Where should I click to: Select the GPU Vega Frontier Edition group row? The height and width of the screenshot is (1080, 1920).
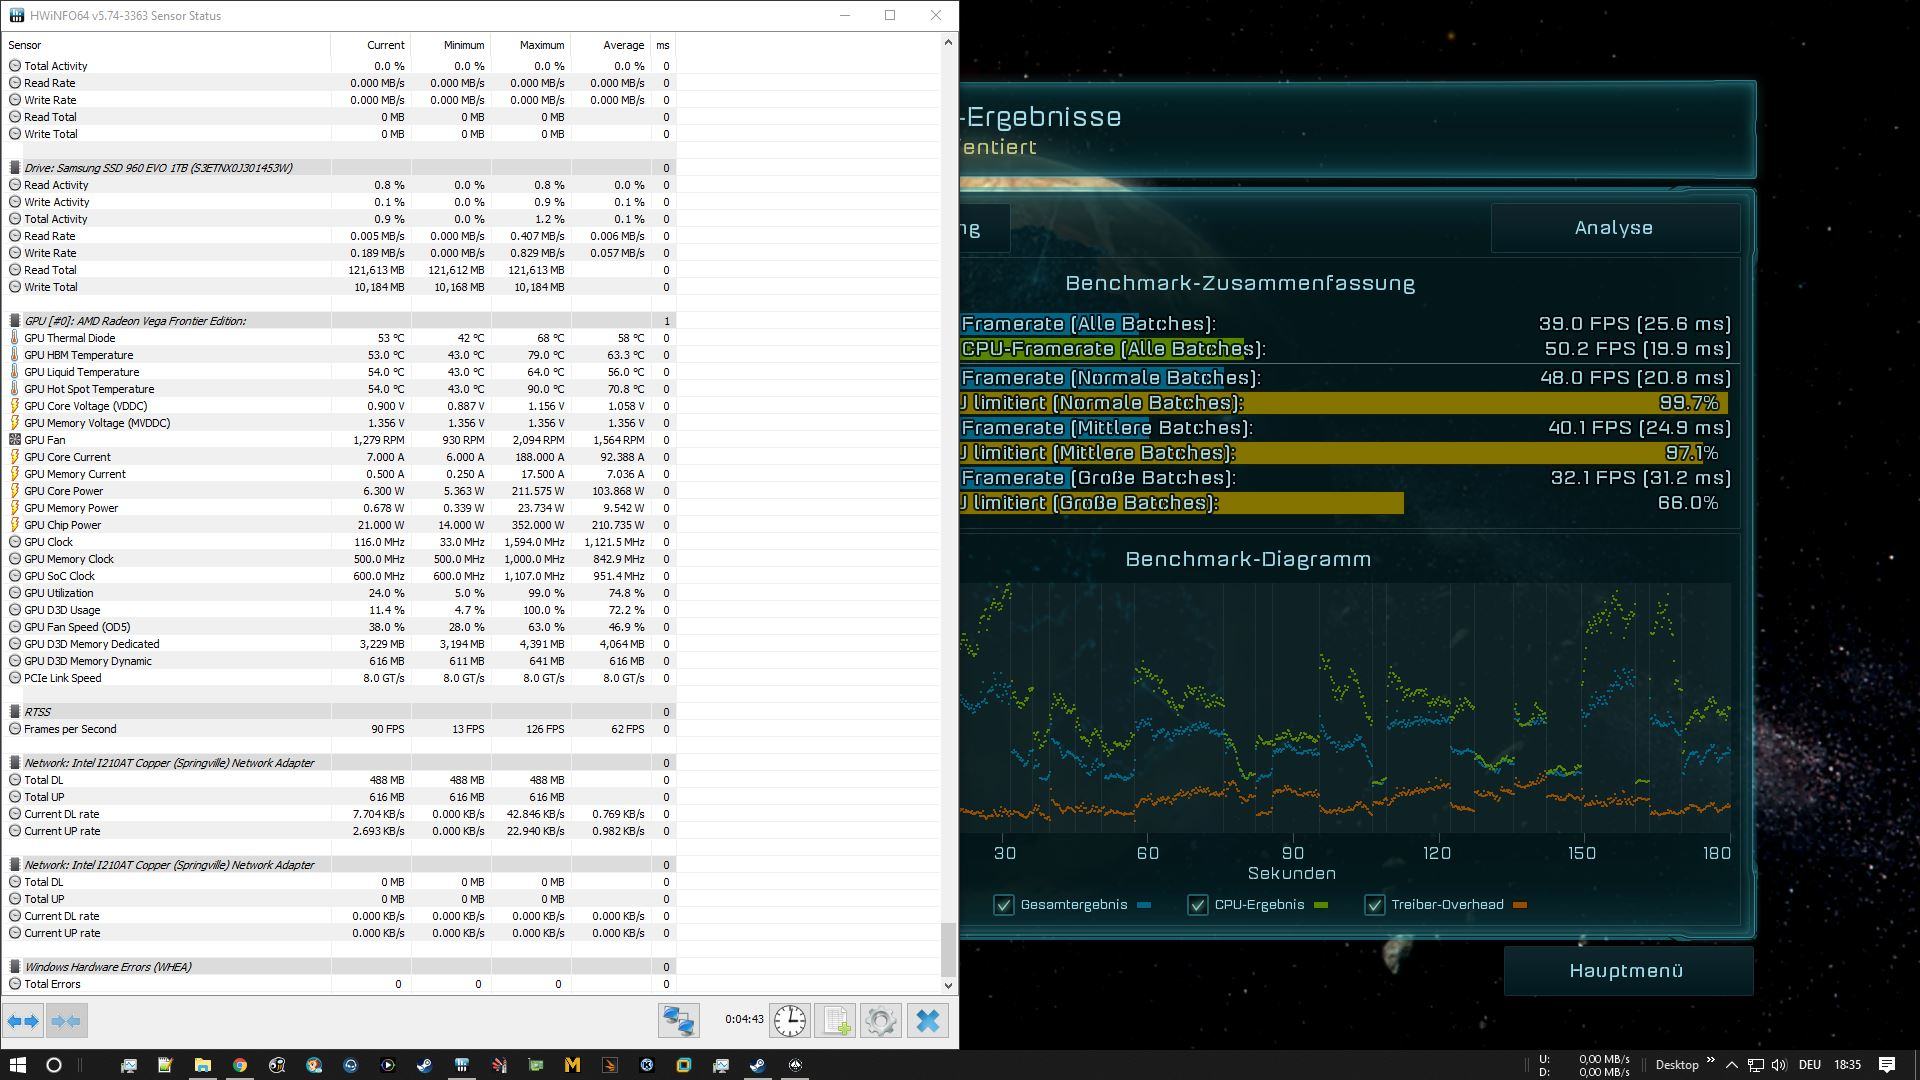340,321
